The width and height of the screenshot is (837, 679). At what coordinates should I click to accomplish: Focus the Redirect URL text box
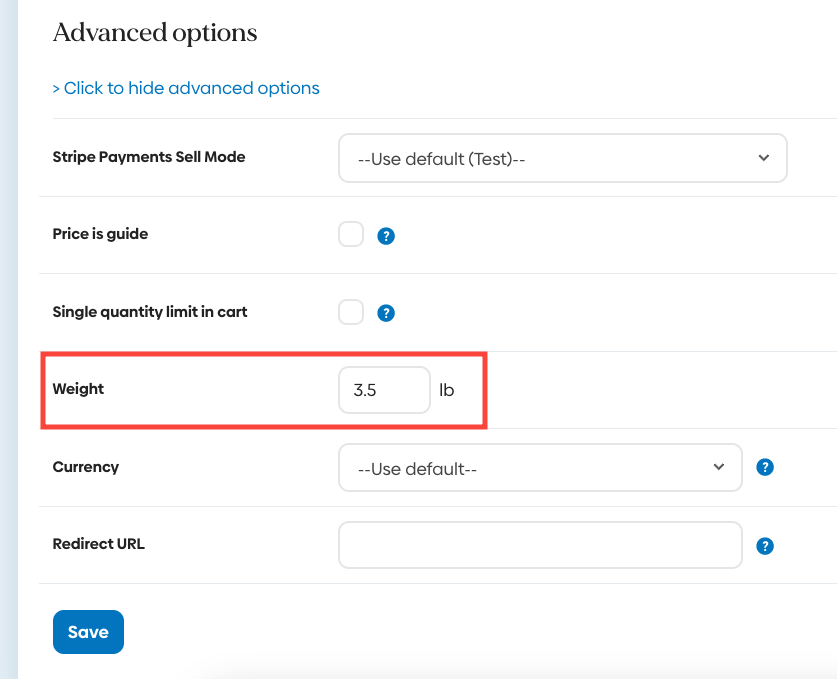[x=540, y=545]
